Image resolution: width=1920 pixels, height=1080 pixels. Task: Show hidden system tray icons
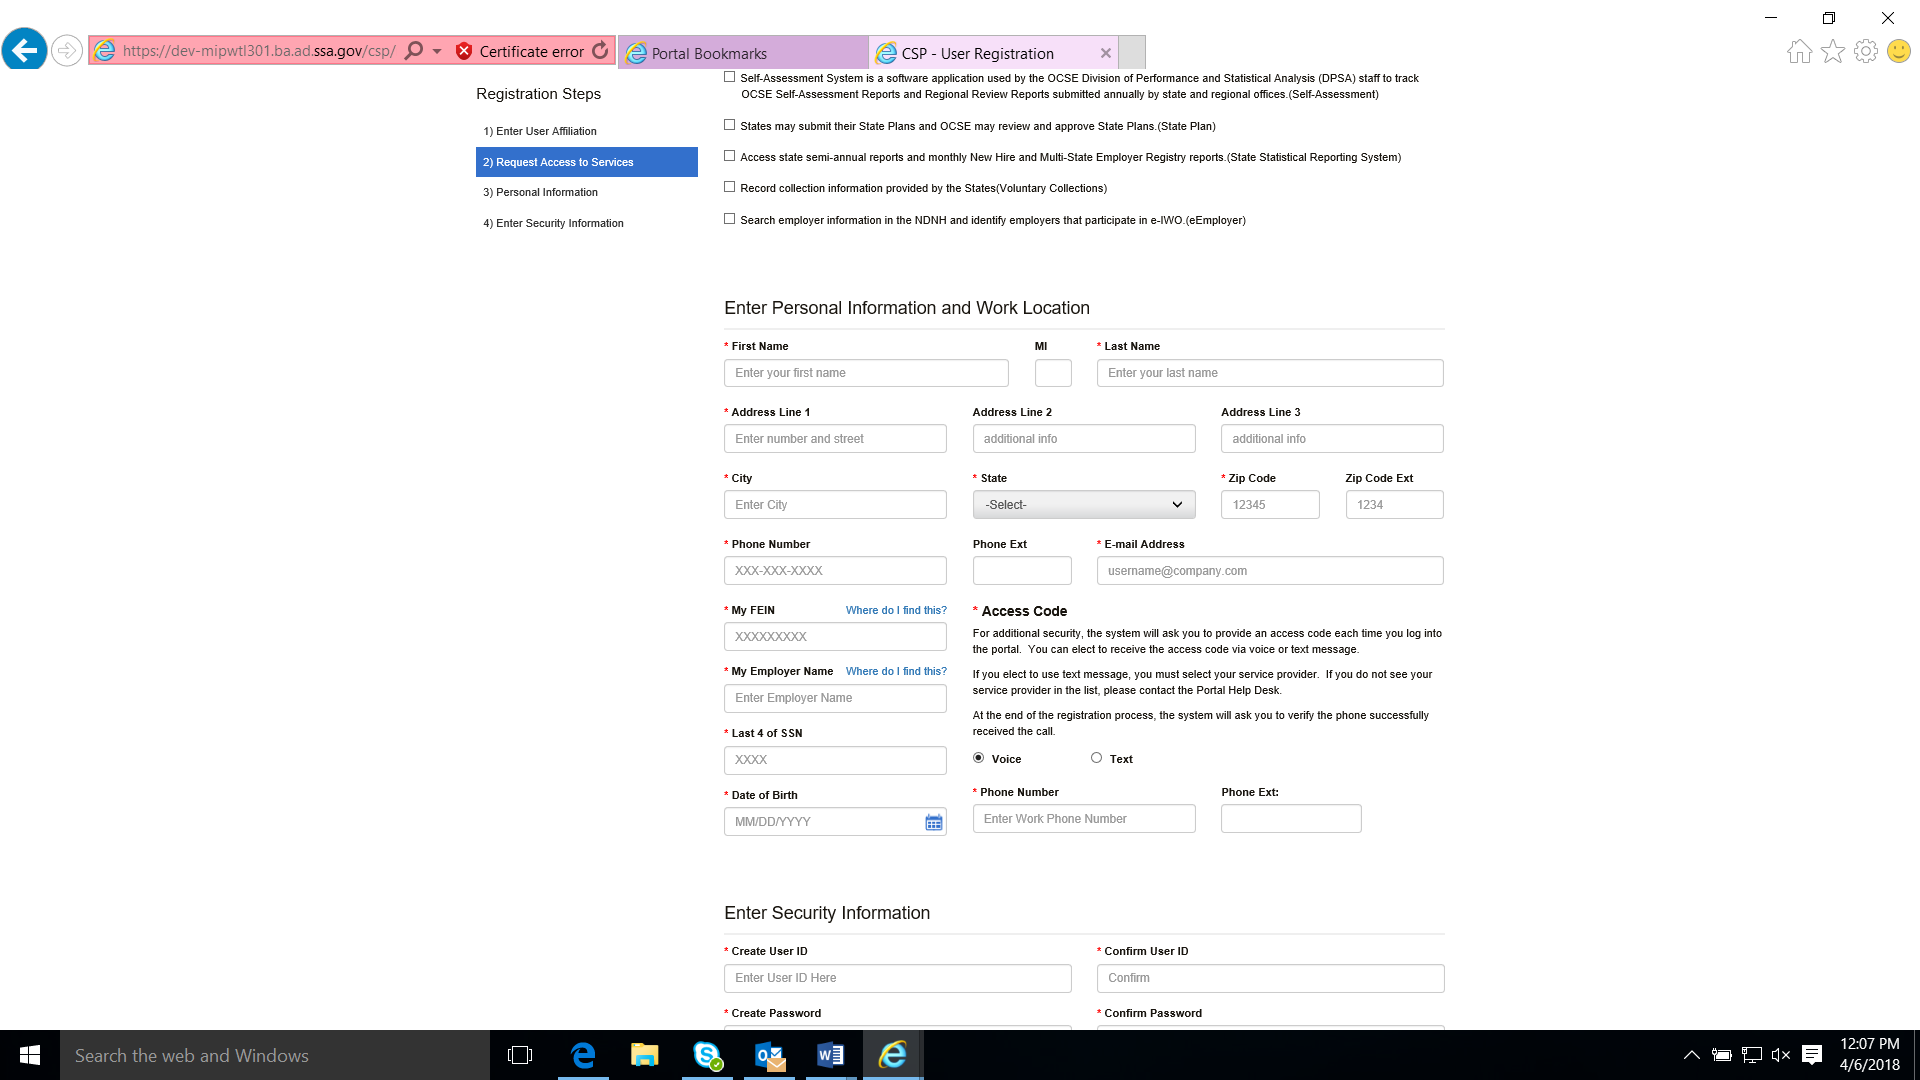pos(1691,1055)
